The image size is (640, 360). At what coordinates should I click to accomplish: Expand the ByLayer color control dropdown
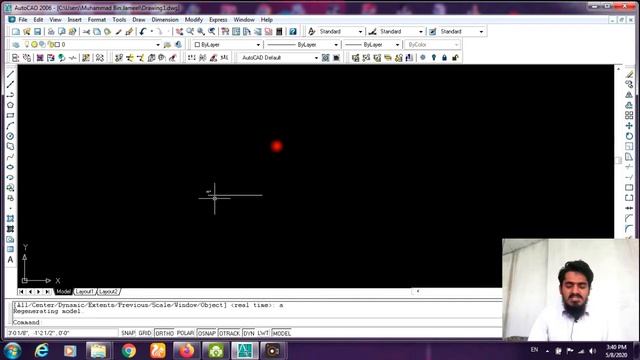coord(258,44)
